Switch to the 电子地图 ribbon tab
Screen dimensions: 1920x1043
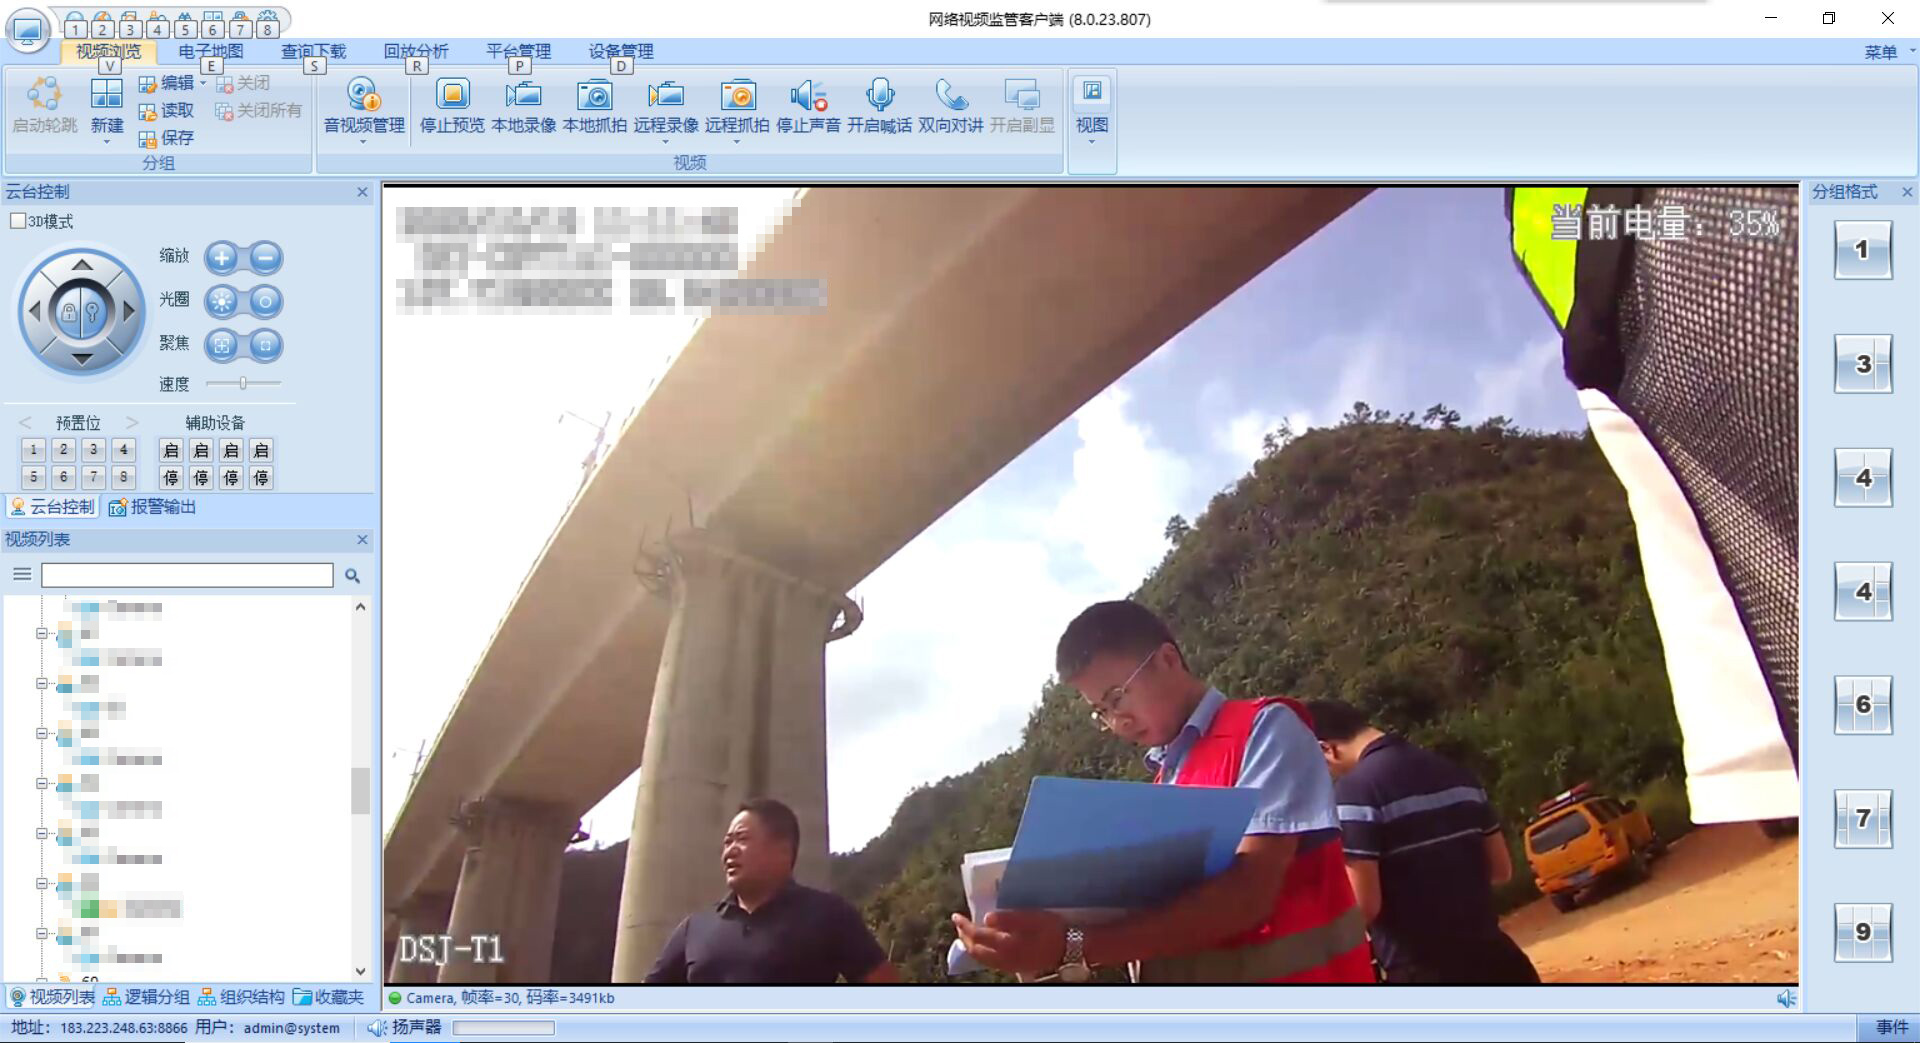coord(210,51)
